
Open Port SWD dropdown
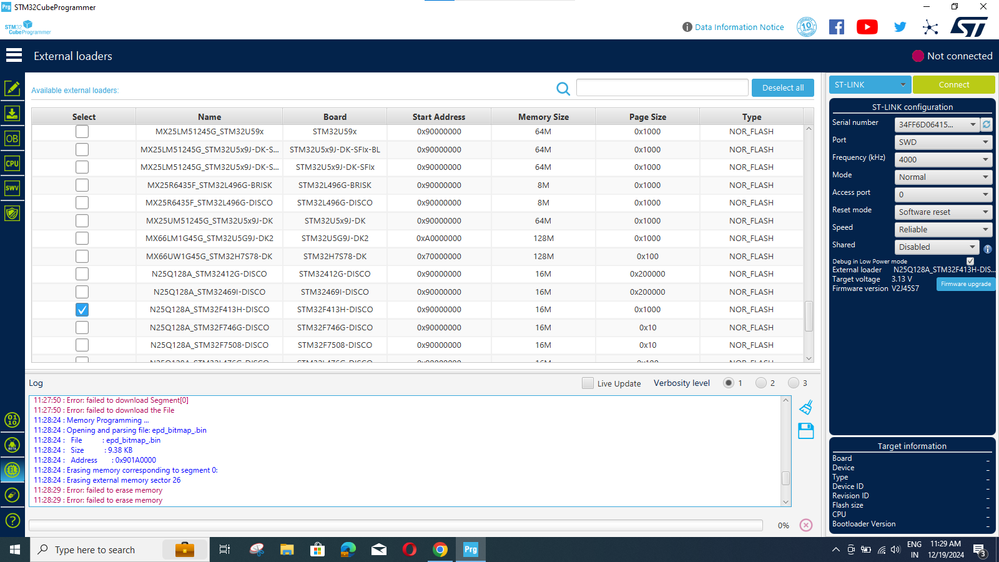(943, 142)
